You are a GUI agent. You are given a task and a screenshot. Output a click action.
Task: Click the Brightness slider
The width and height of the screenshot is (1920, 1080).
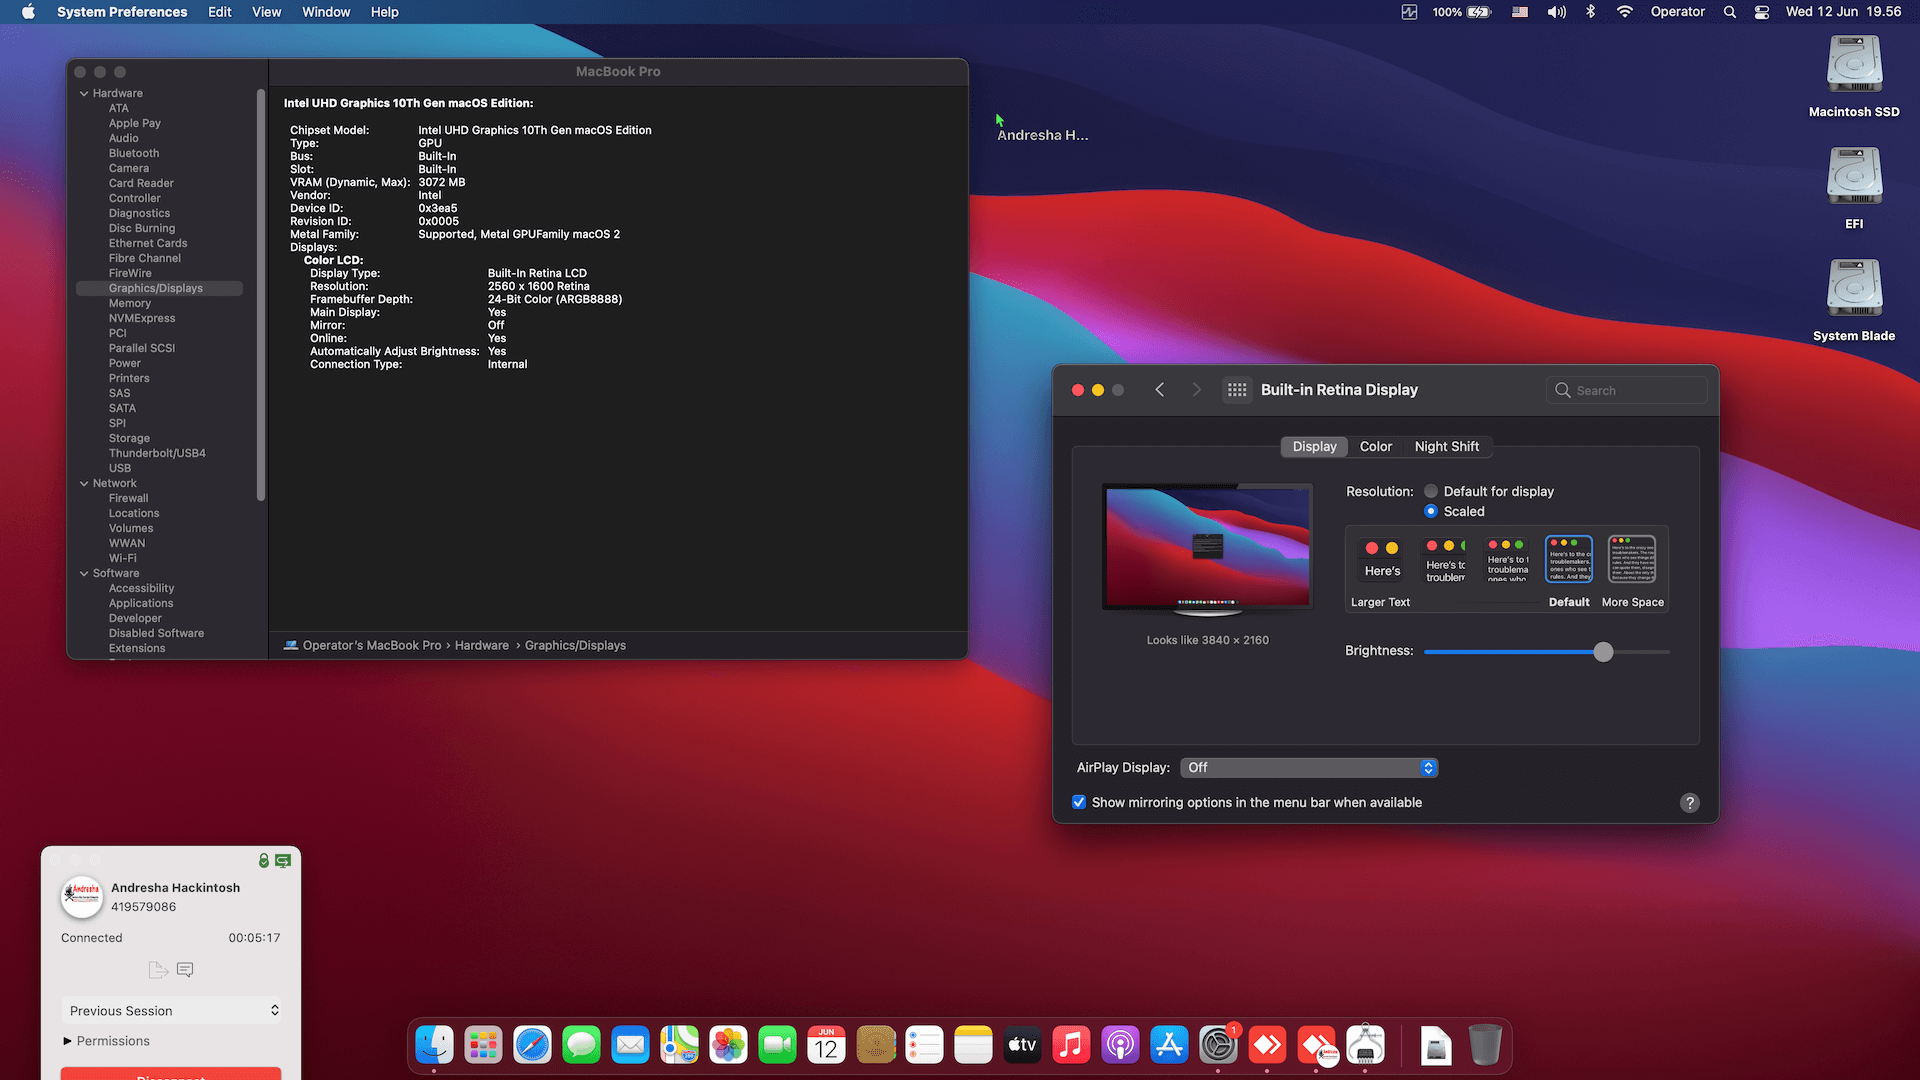(1546, 652)
